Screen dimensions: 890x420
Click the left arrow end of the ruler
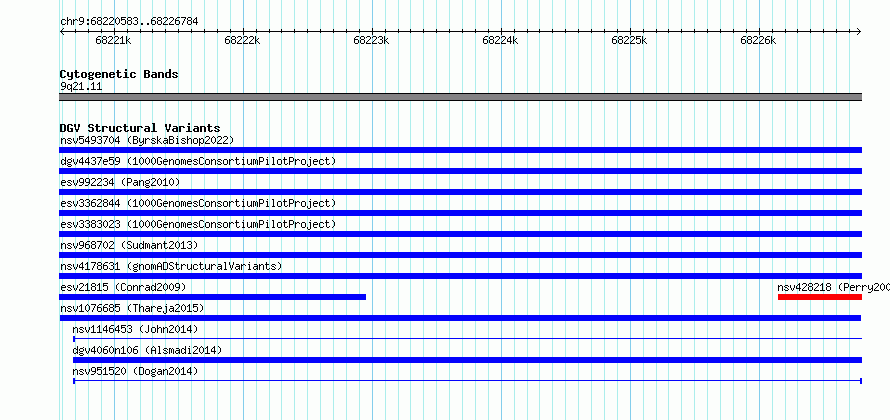pos(62,31)
